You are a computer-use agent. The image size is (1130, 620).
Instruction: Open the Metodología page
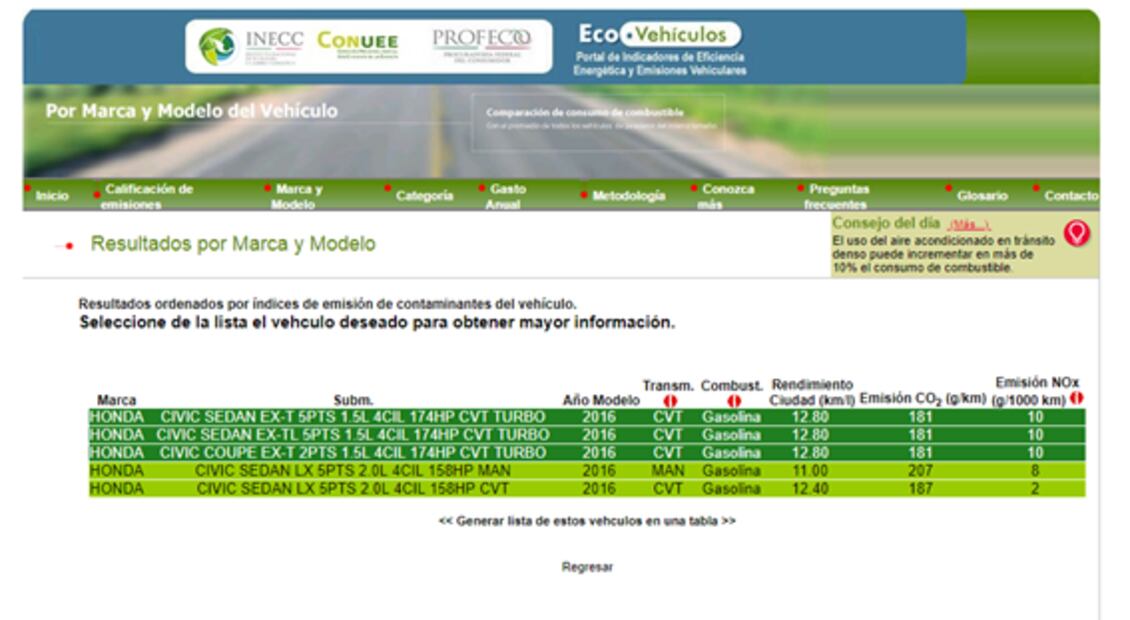pyautogui.click(x=628, y=196)
